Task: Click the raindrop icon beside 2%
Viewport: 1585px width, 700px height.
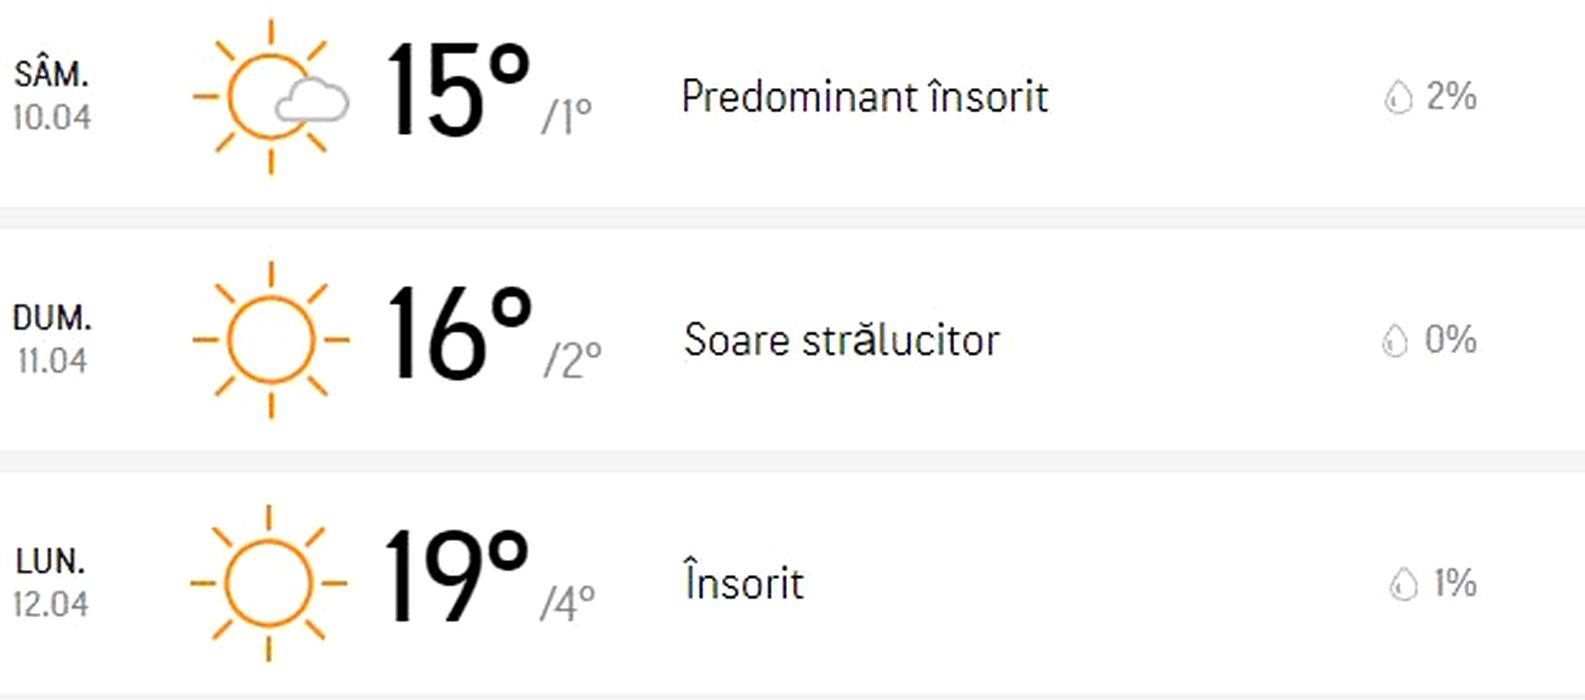Action: (1397, 98)
